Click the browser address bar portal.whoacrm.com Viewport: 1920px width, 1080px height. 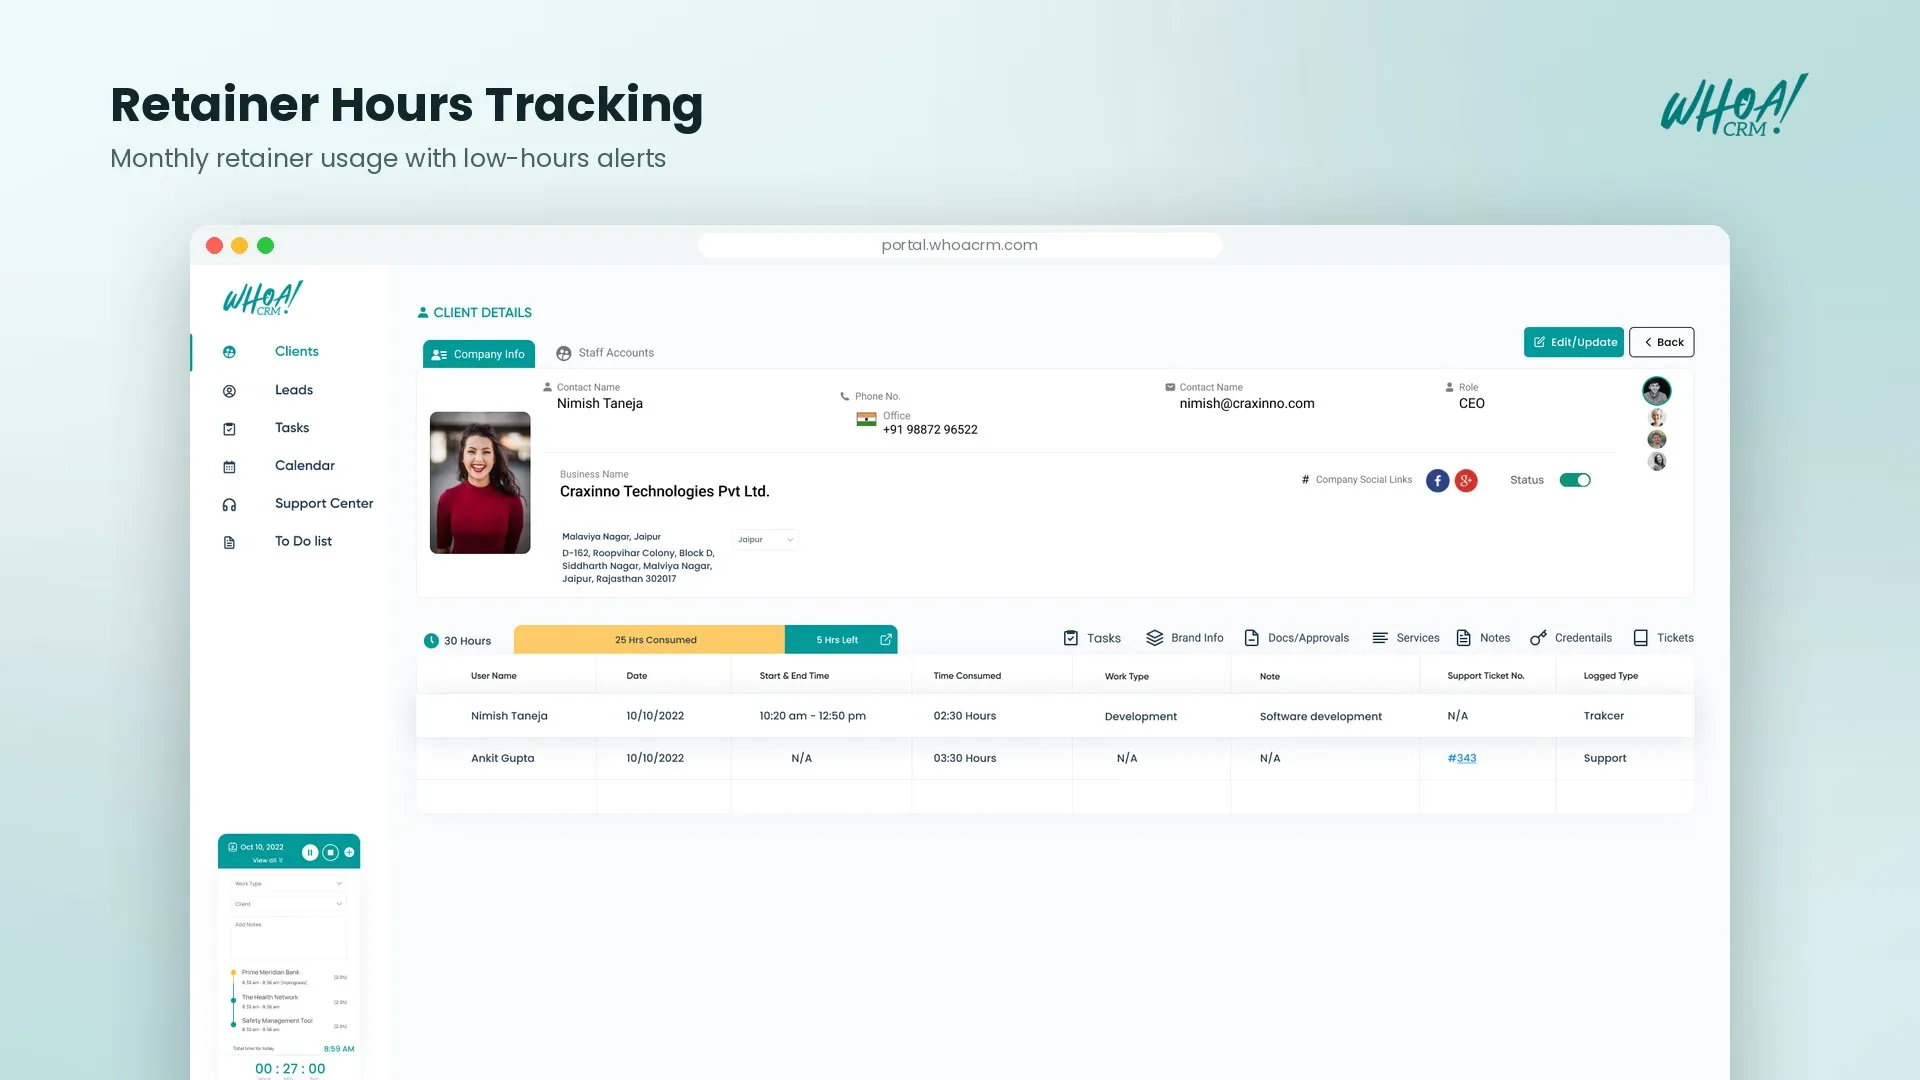coord(960,245)
